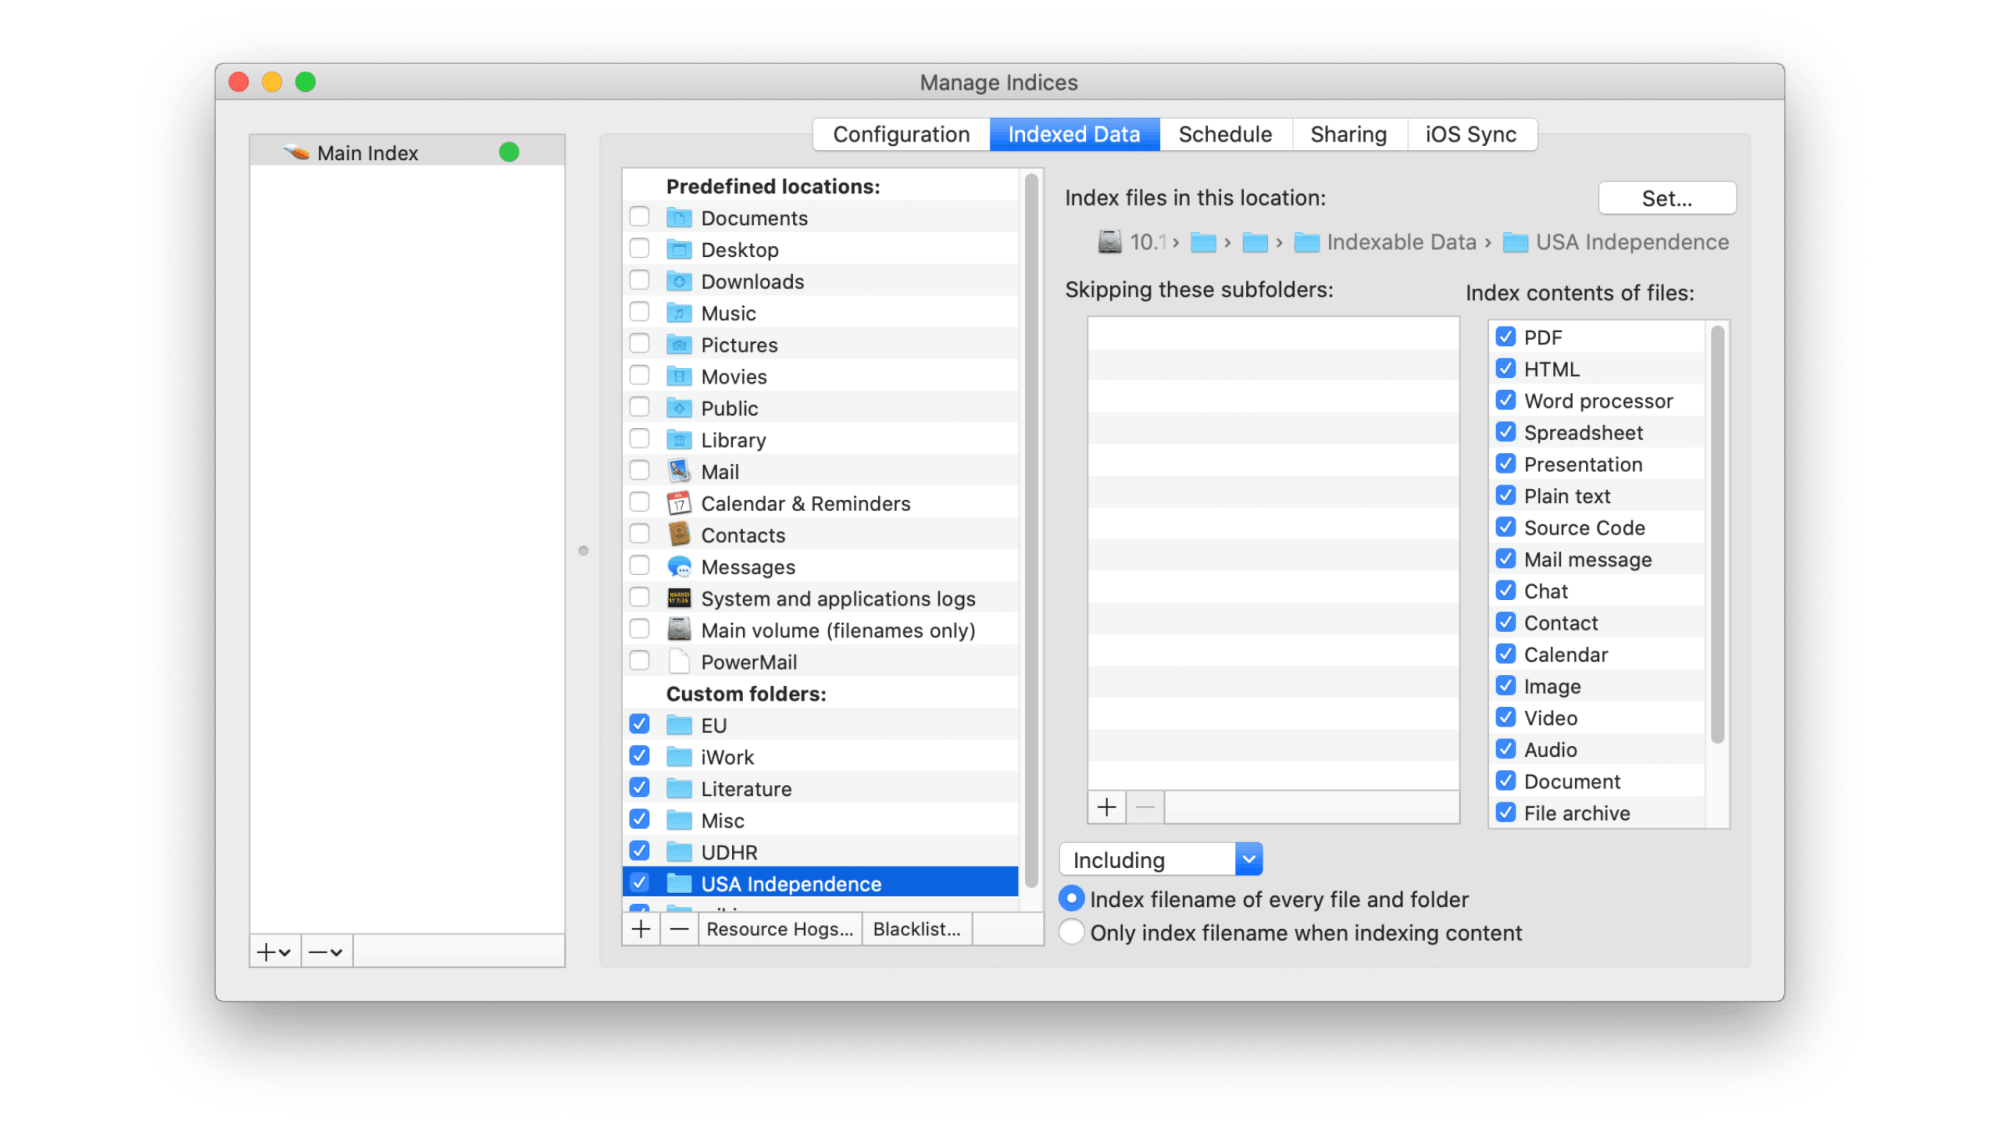Image resolution: width=2000 pixels, height=1125 pixels.
Task: Click the Literature custom folder icon
Action: point(679,789)
